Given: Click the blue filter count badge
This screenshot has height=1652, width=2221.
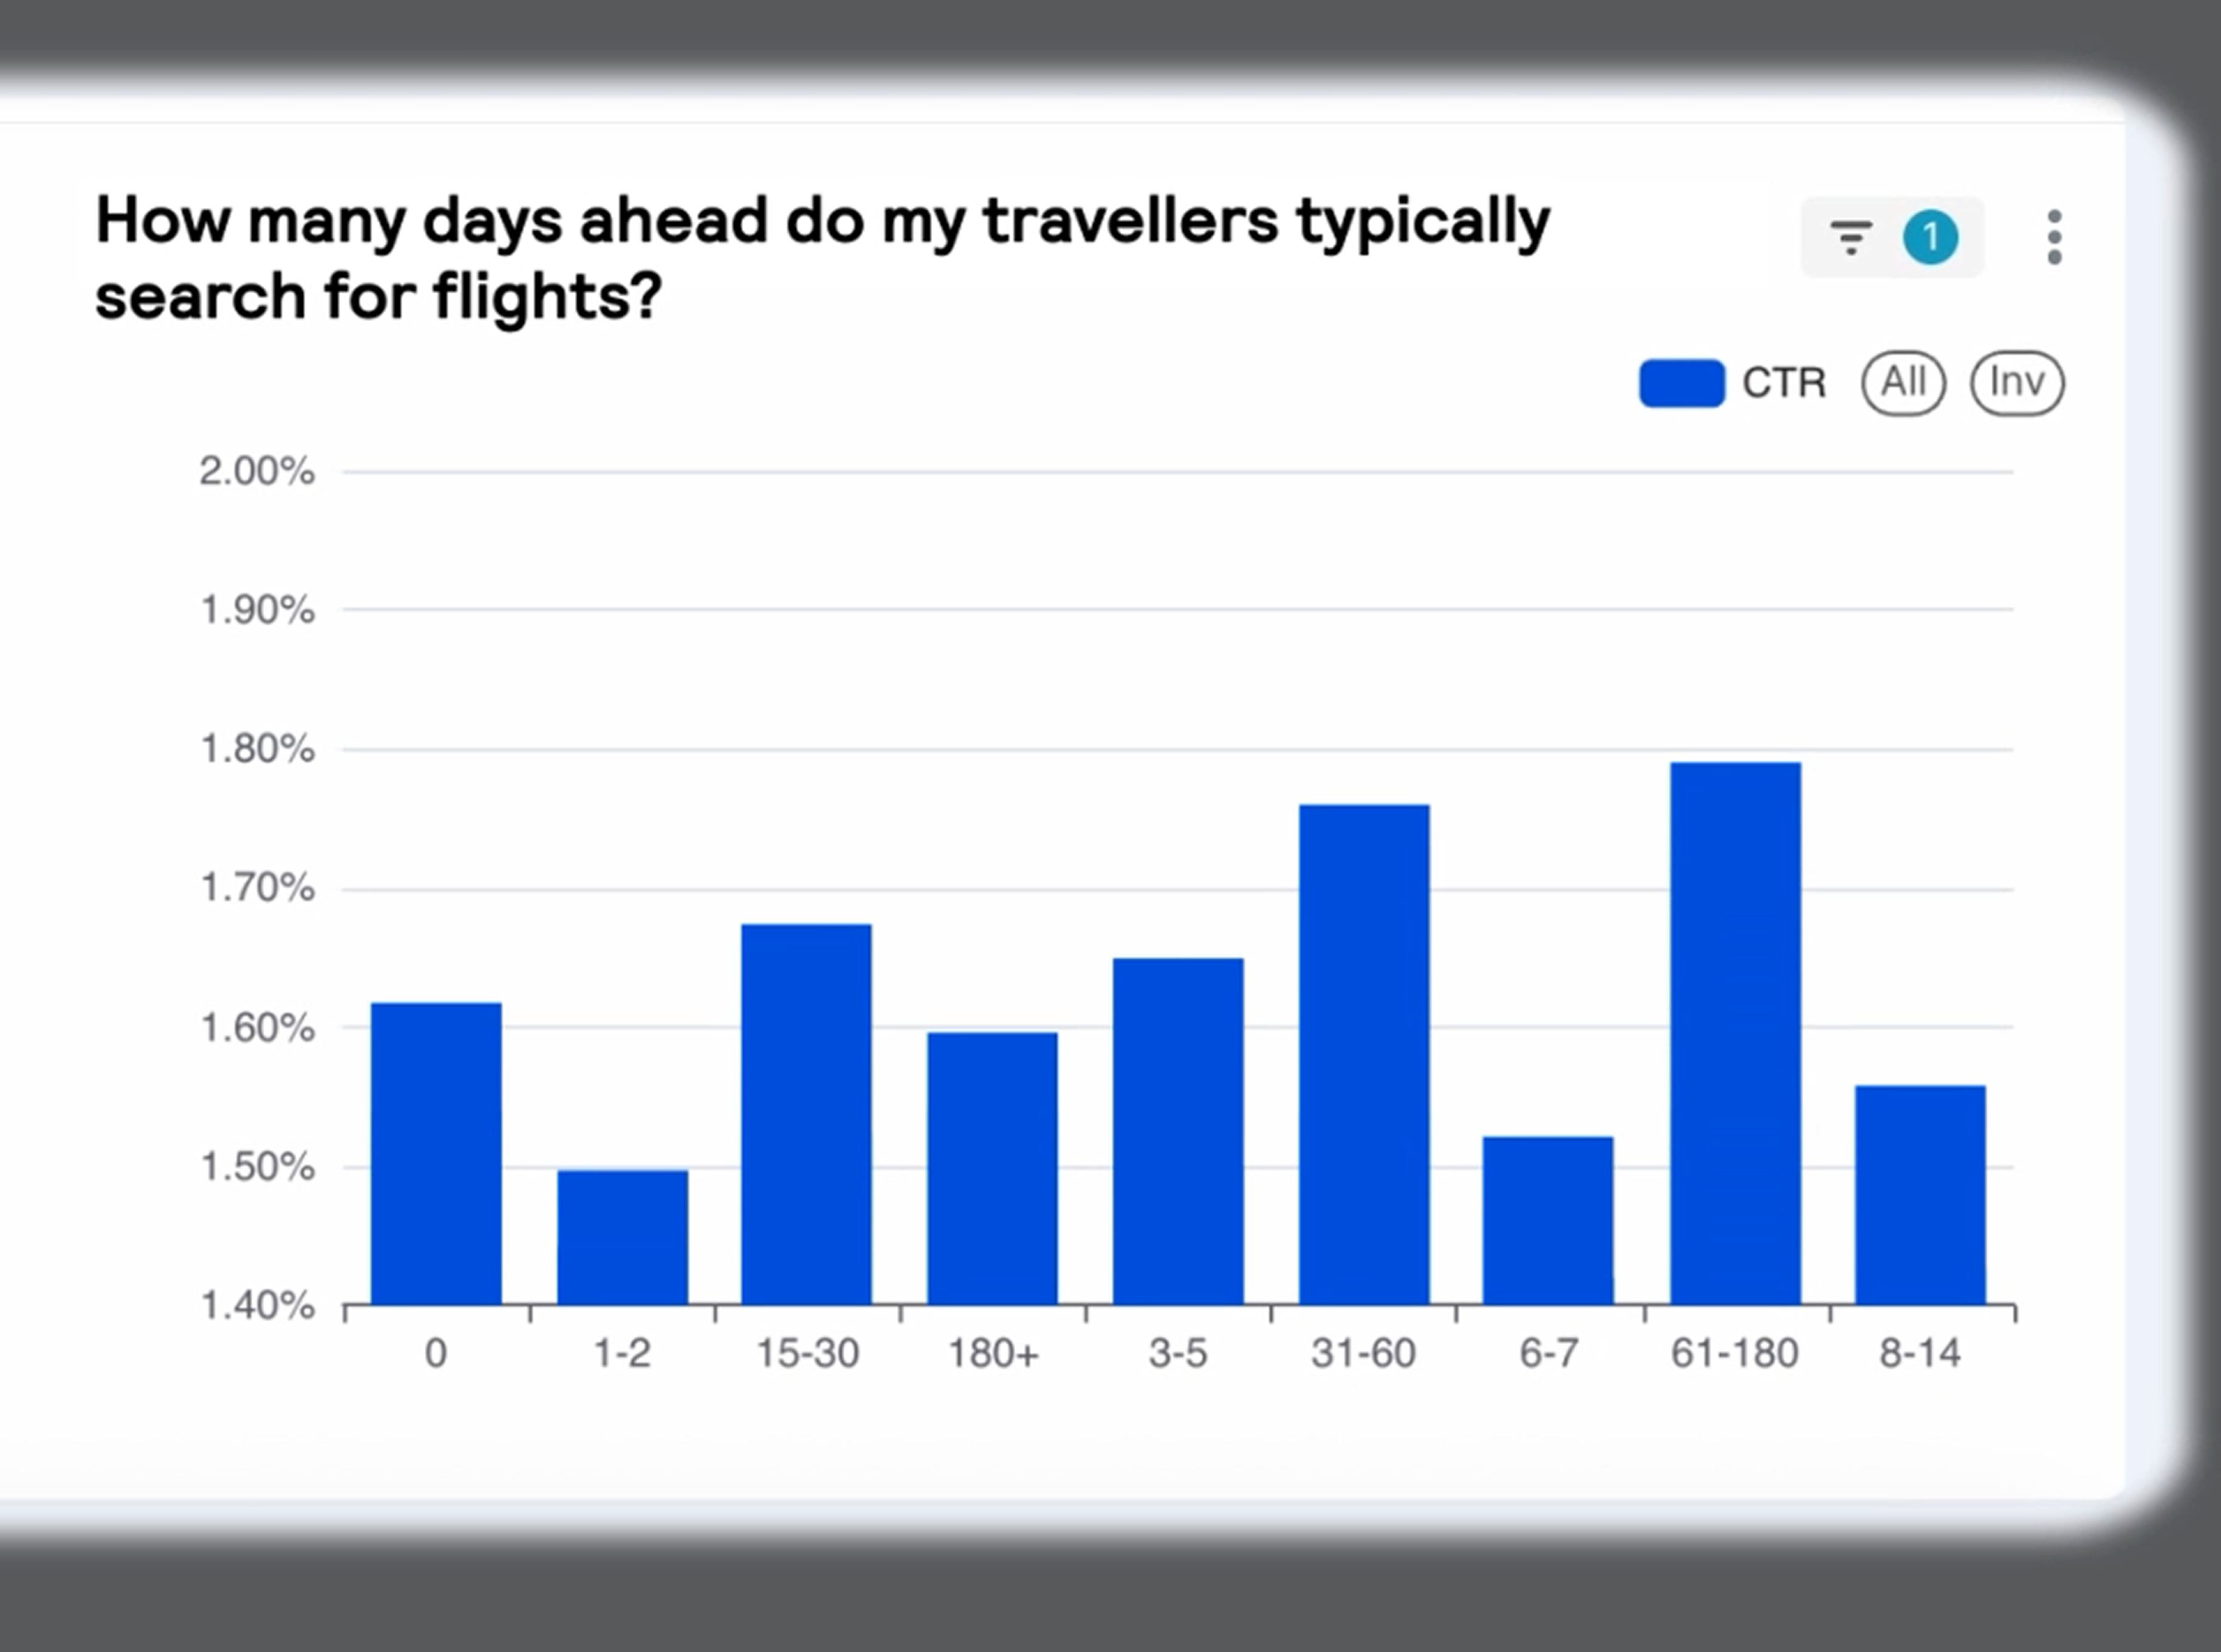Looking at the screenshot, I should (1929, 238).
